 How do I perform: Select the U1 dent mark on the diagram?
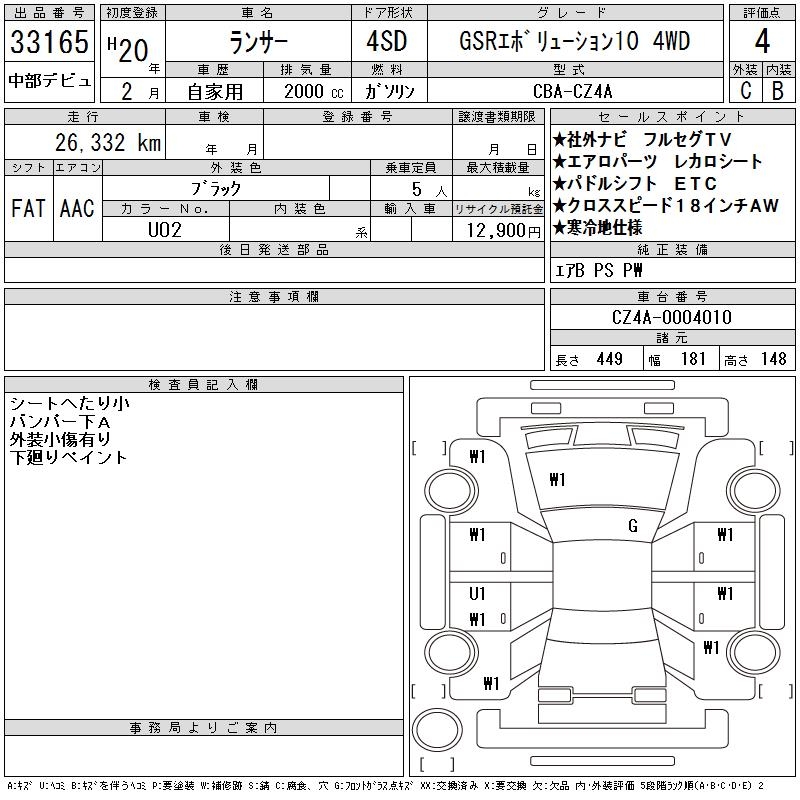pyautogui.click(x=477, y=594)
